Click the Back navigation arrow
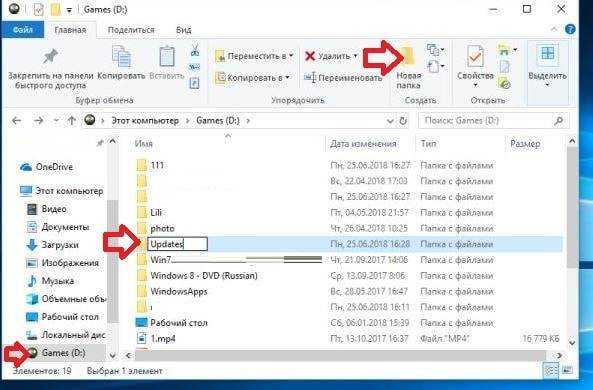 [16, 121]
